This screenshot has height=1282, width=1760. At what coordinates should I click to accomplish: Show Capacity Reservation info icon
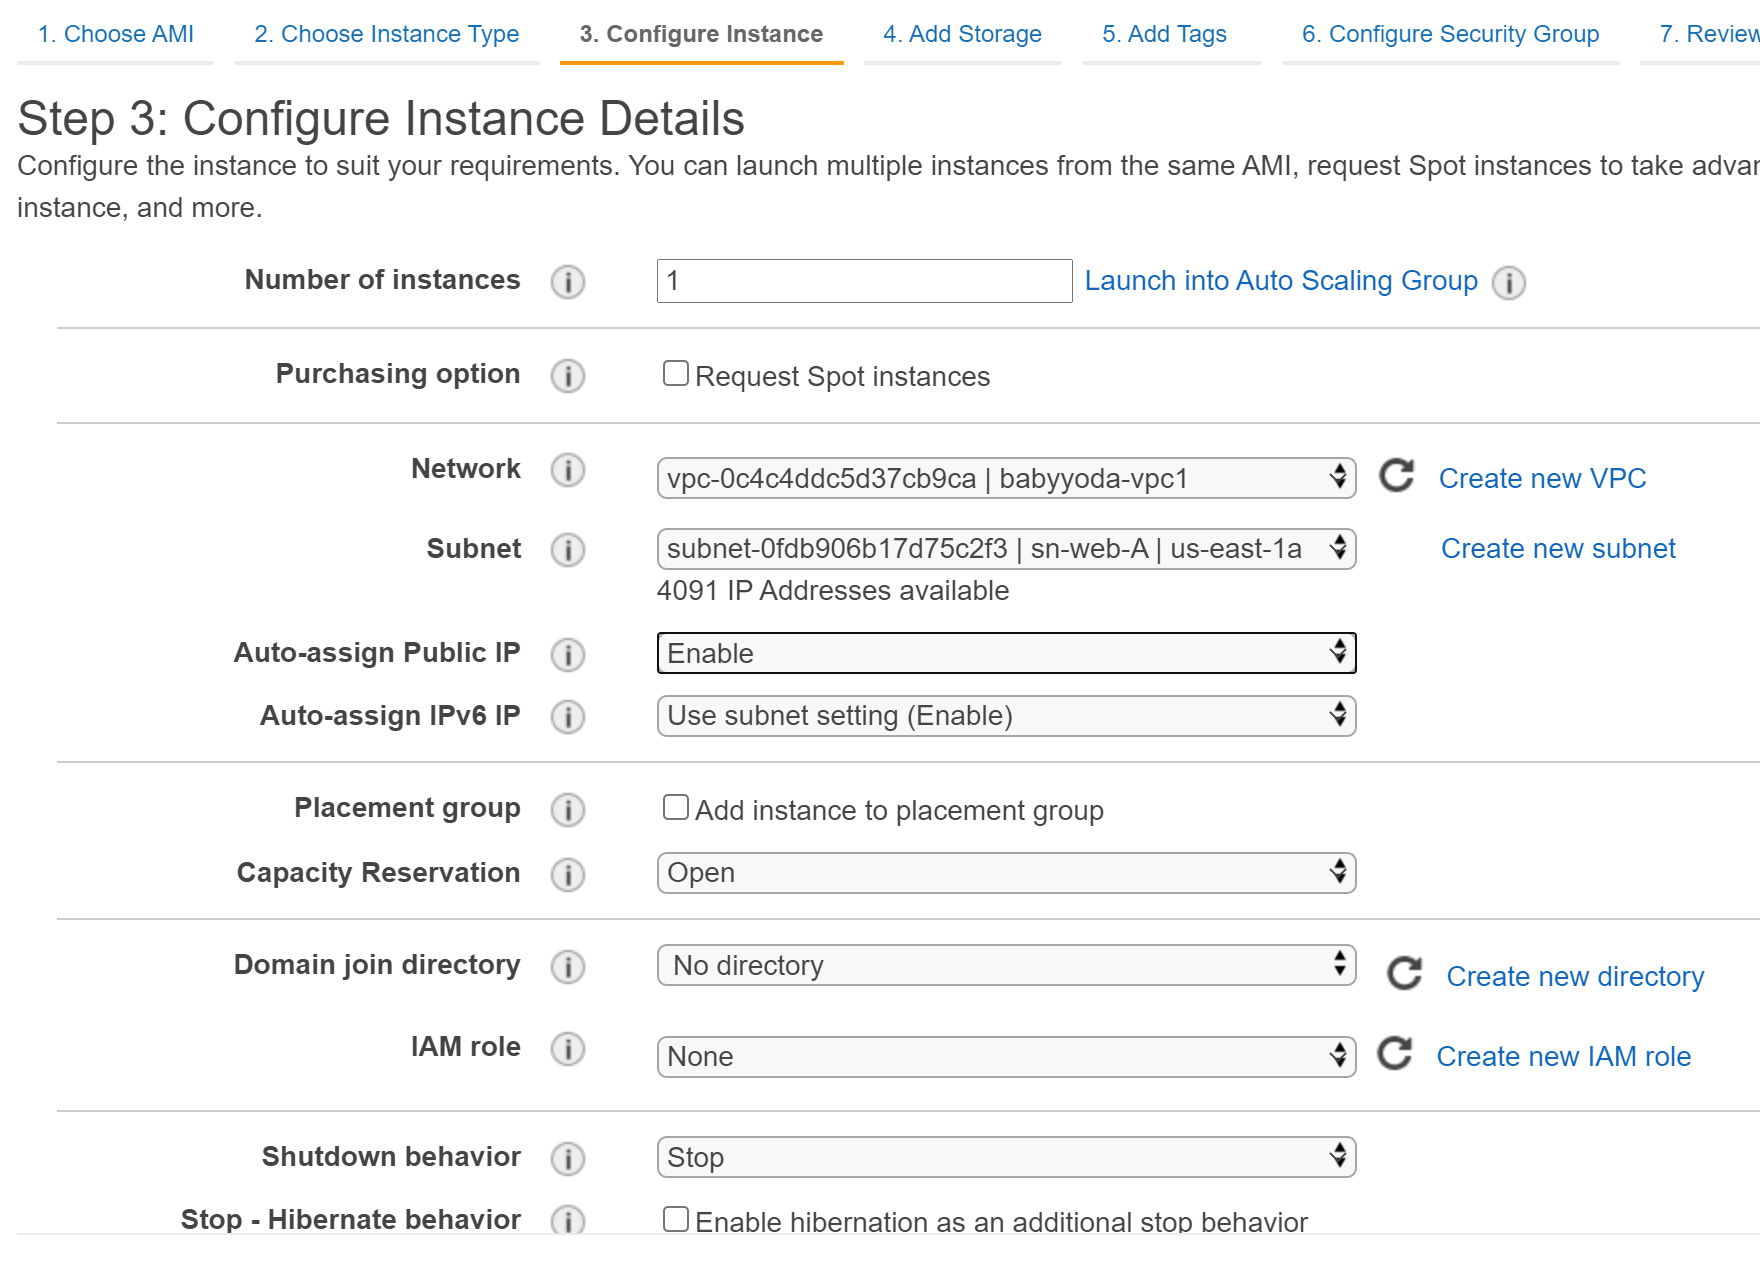click(x=568, y=875)
